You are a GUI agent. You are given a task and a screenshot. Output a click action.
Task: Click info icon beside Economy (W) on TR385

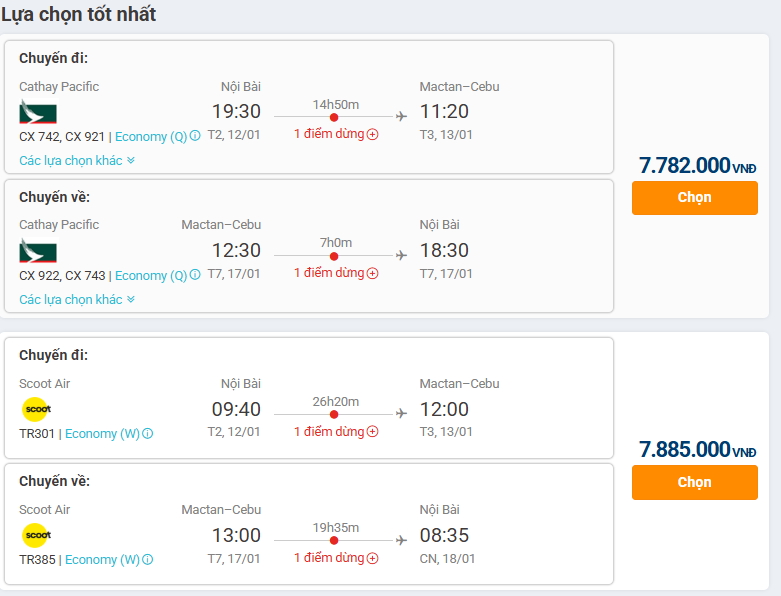coord(147,560)
